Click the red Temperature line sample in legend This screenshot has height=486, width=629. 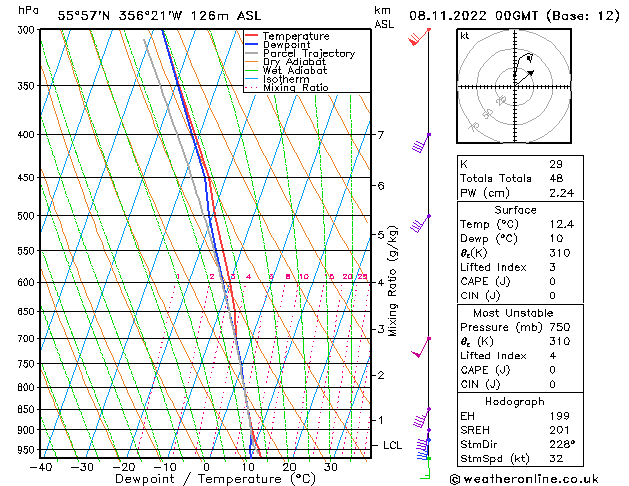[x=252, y=35]
